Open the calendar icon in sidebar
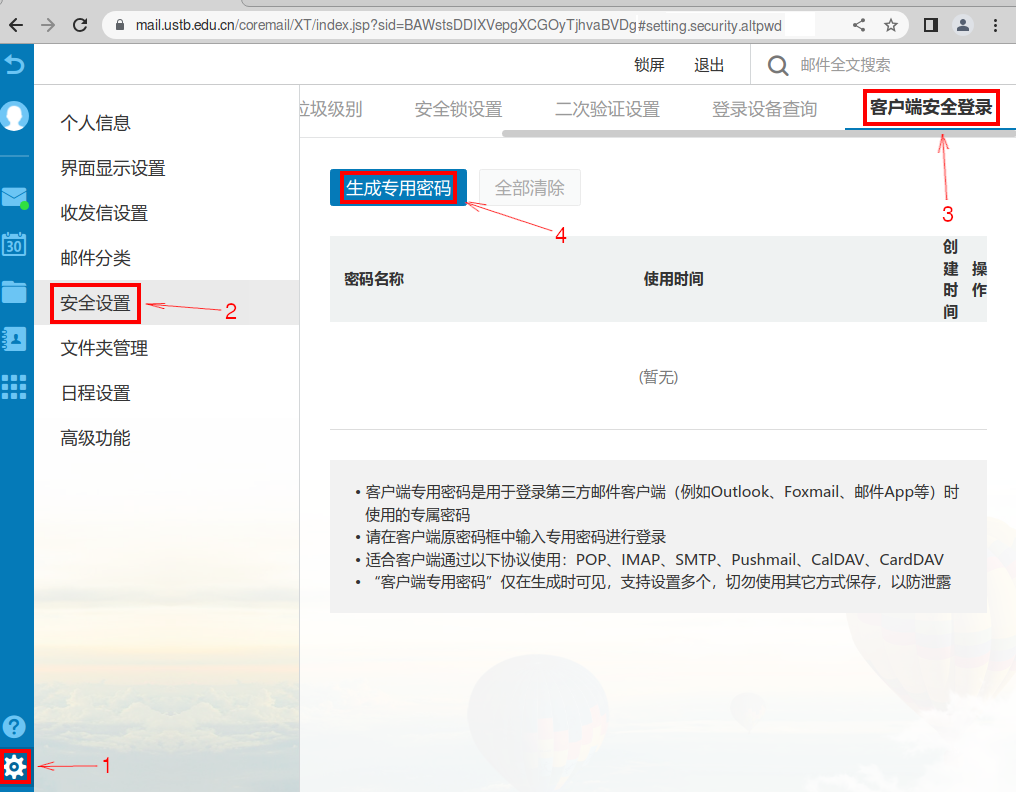Image resolution: width=1016 pixels, height=792 pixels. (14, 243)
